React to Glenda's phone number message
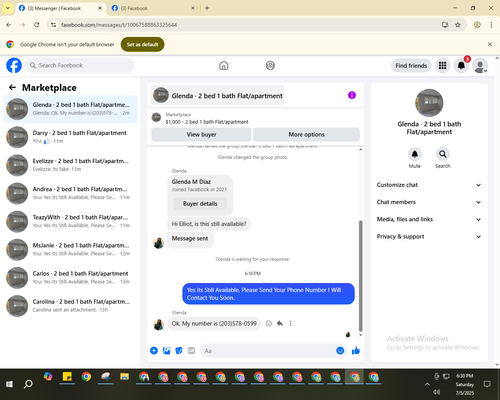Screen dimensions: 500x400 269,323
